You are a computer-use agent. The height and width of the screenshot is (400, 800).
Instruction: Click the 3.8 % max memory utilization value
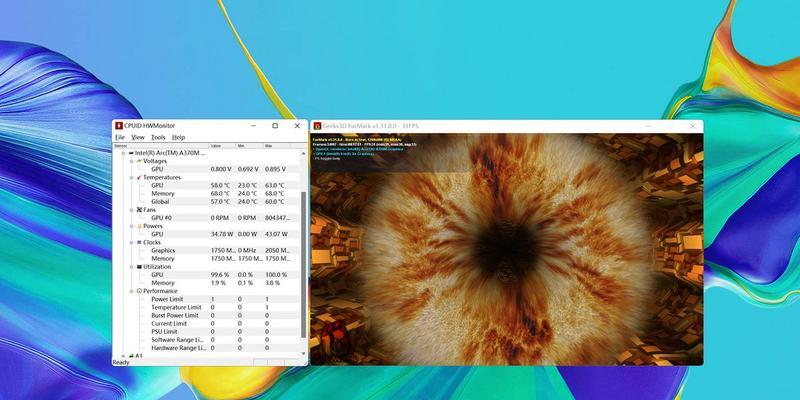(x=273, y=283)
